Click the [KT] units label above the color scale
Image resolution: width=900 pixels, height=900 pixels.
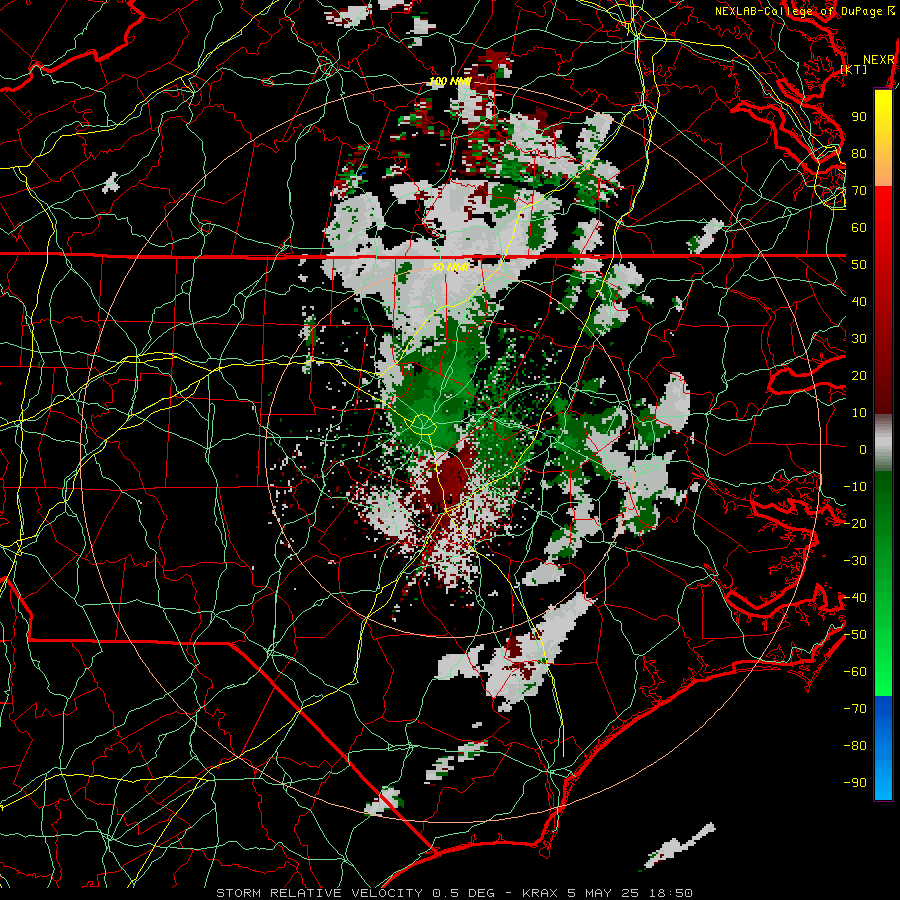coord(854,69)
